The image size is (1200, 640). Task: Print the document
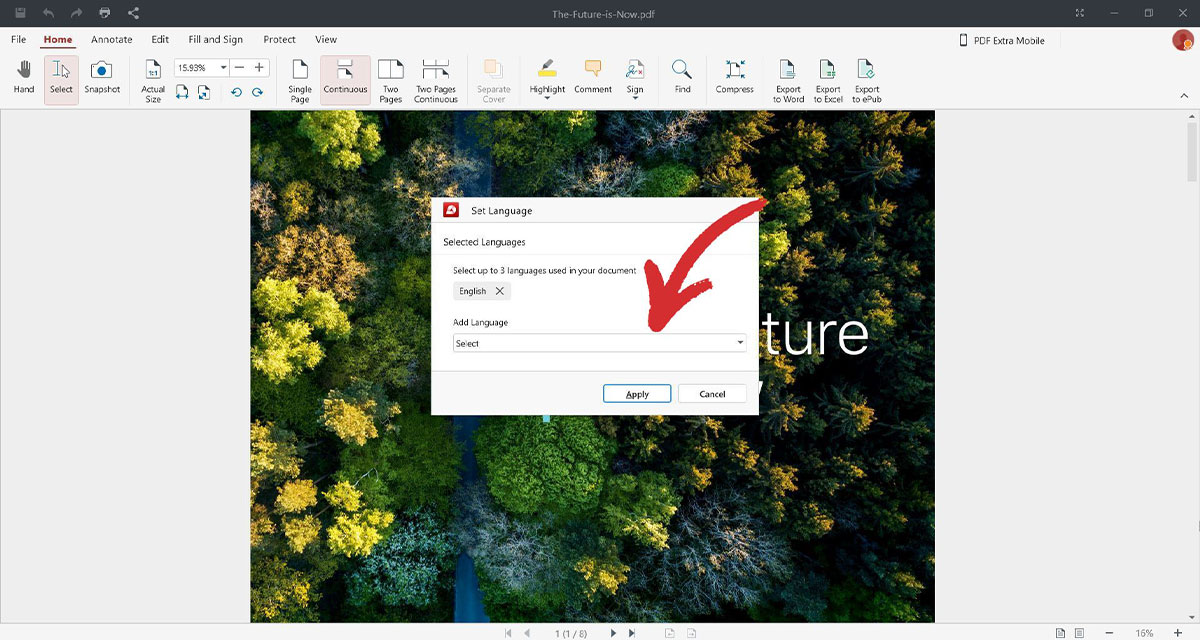[x=105, y=13]
